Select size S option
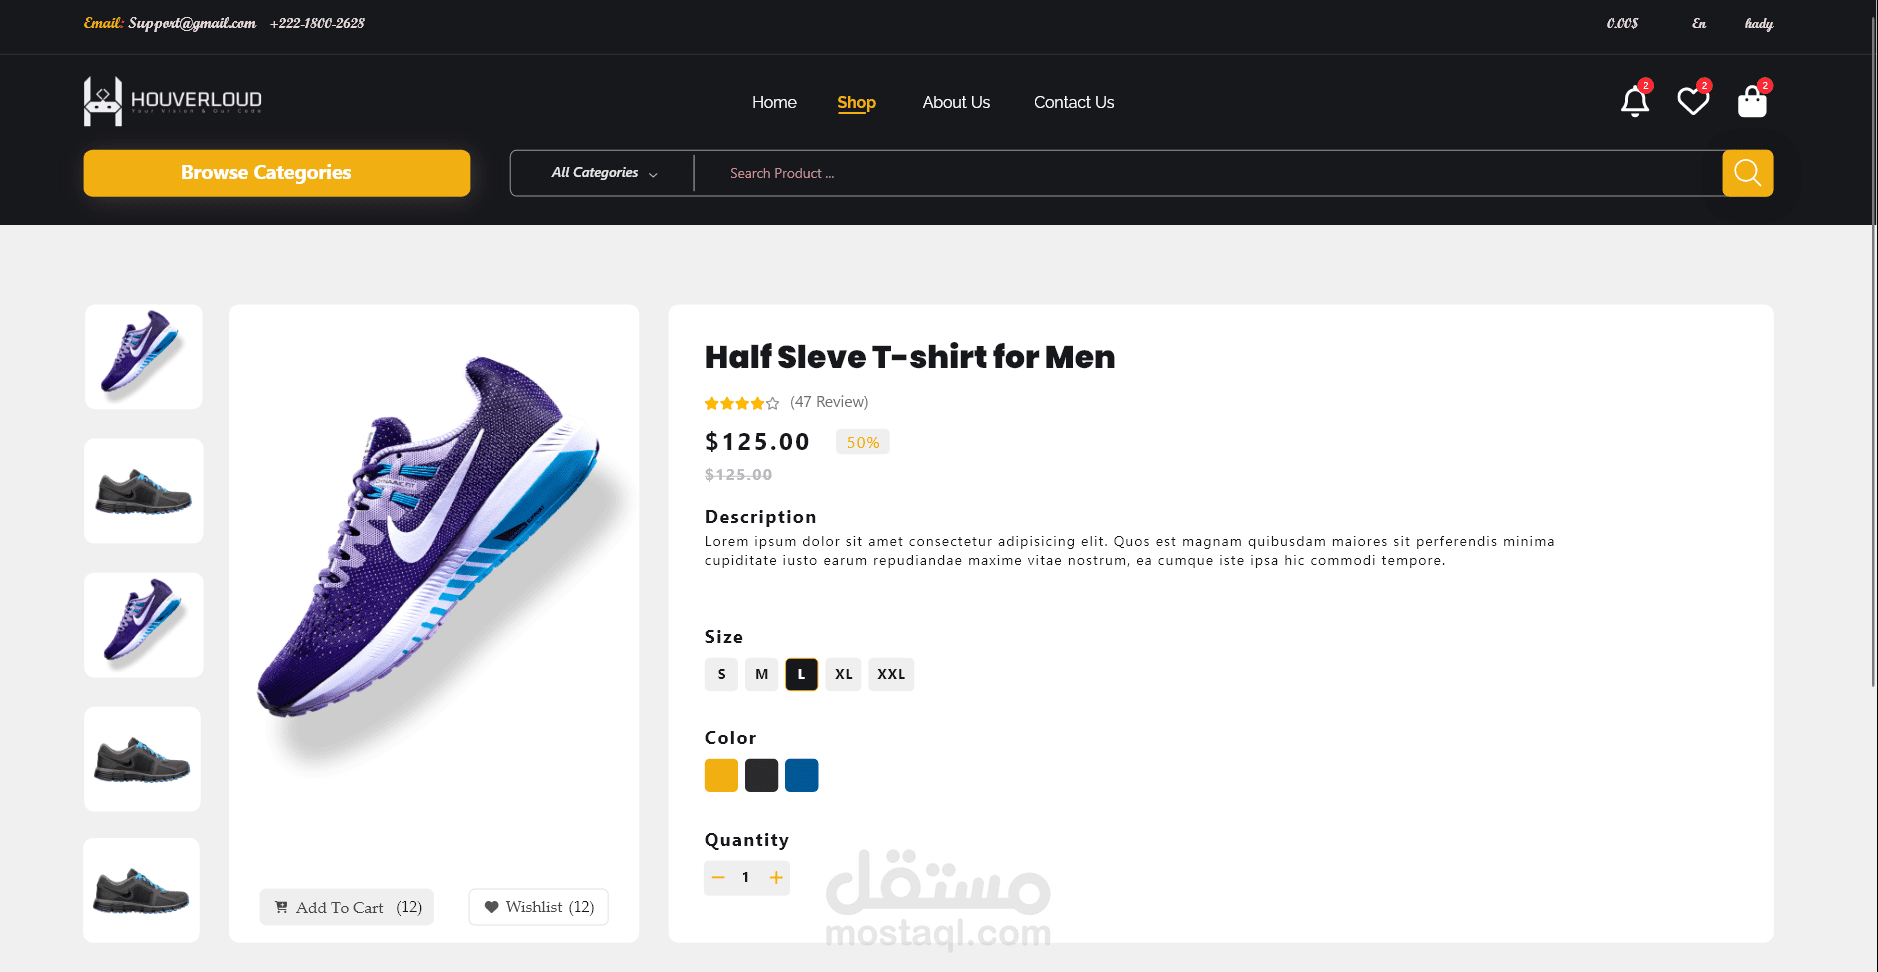The width and height of the screenshot is (1878, 972). 721,674
